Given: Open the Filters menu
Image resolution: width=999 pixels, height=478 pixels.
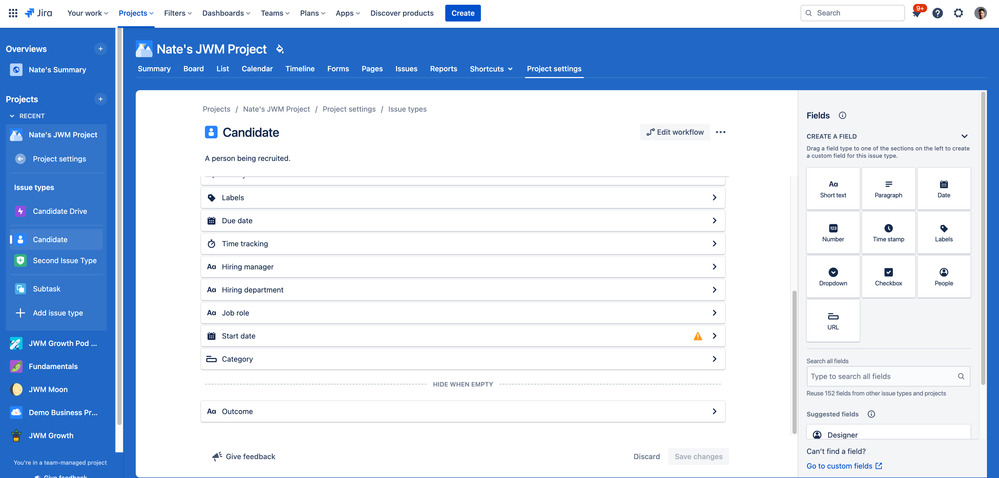Looking at the screenshot, I should 177,13.
